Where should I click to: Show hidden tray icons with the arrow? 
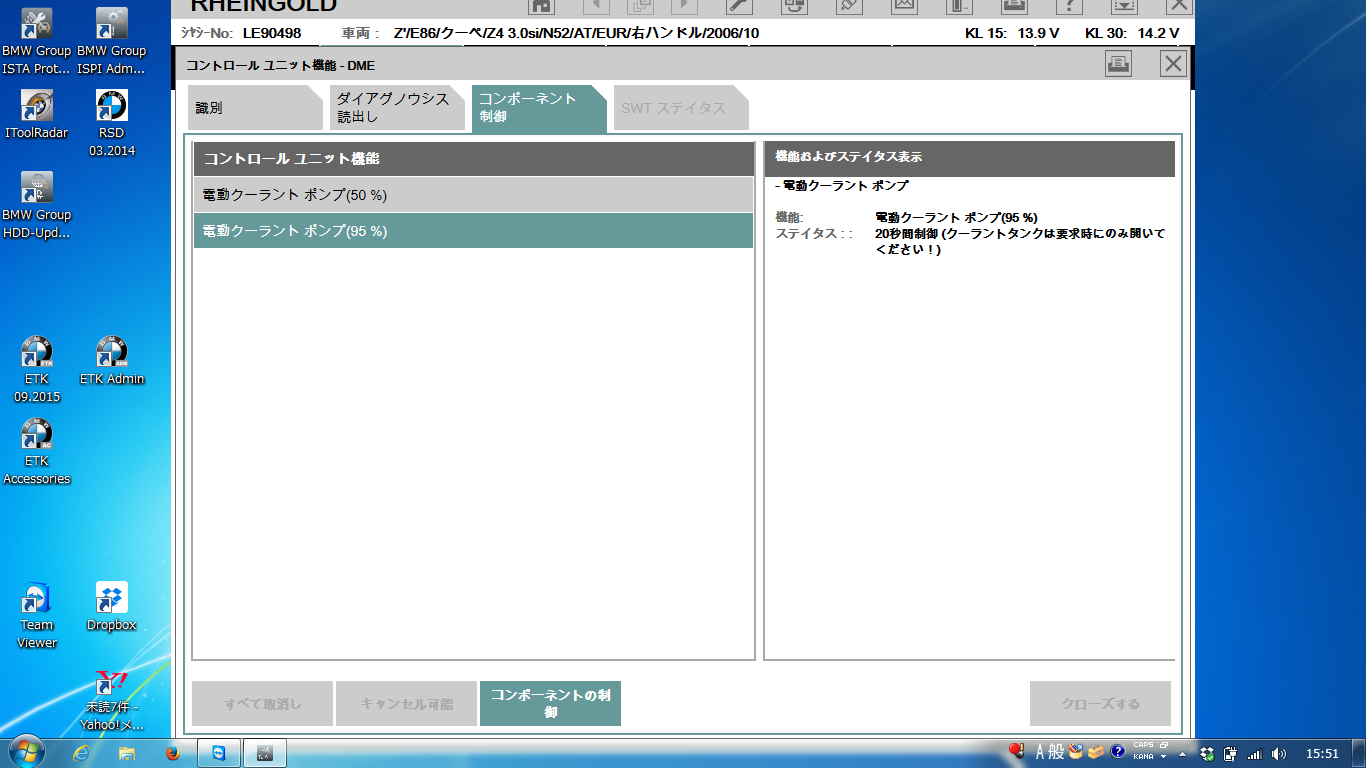(x=1183, y=754)
